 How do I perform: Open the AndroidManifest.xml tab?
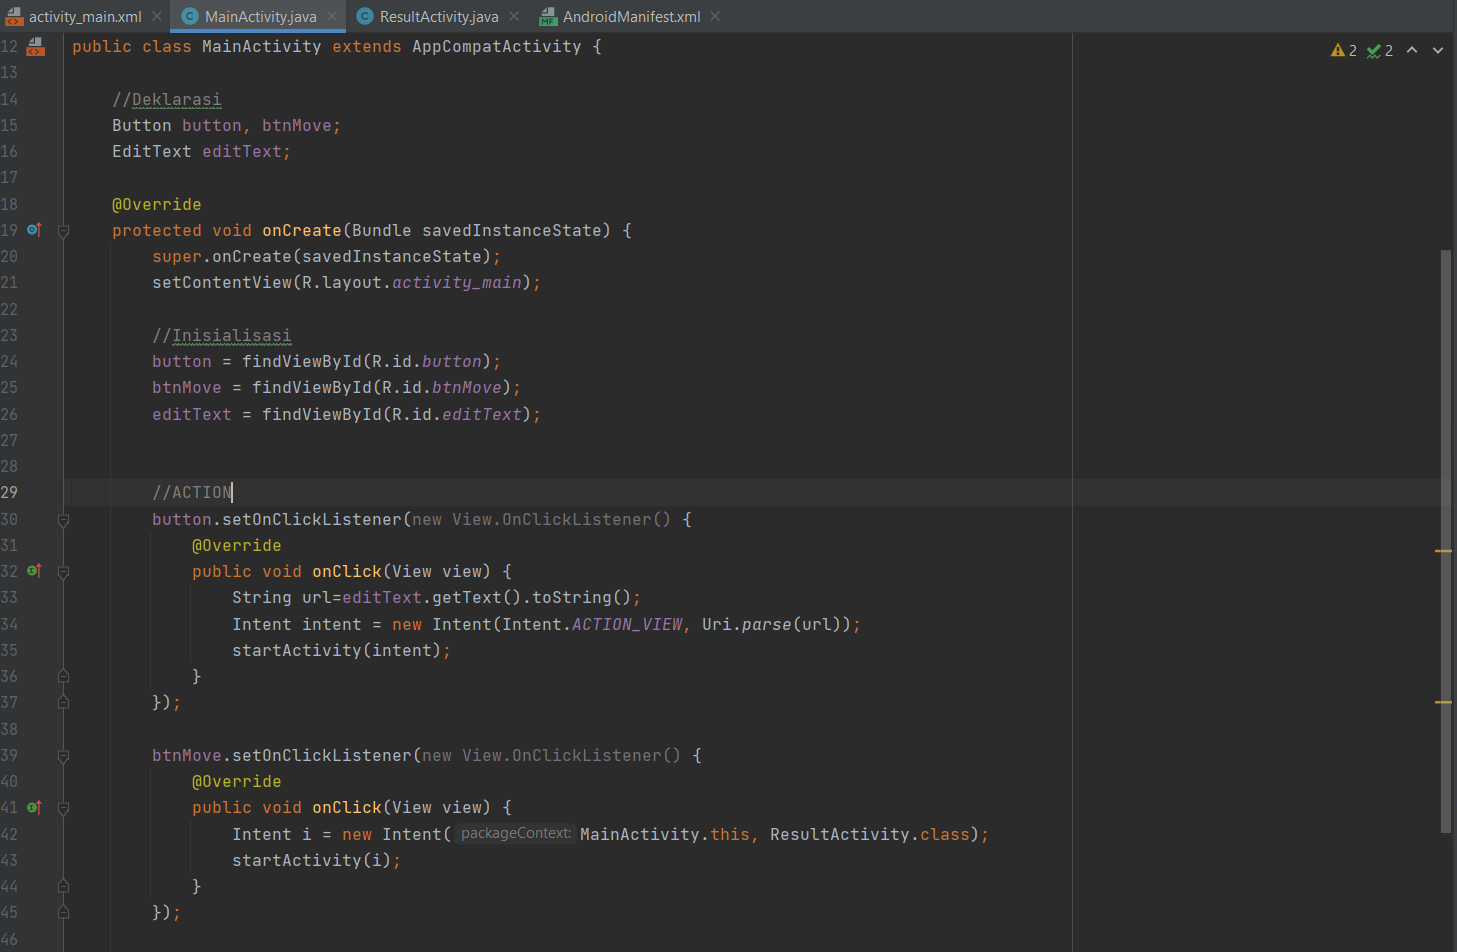click(x=630, y=16)
